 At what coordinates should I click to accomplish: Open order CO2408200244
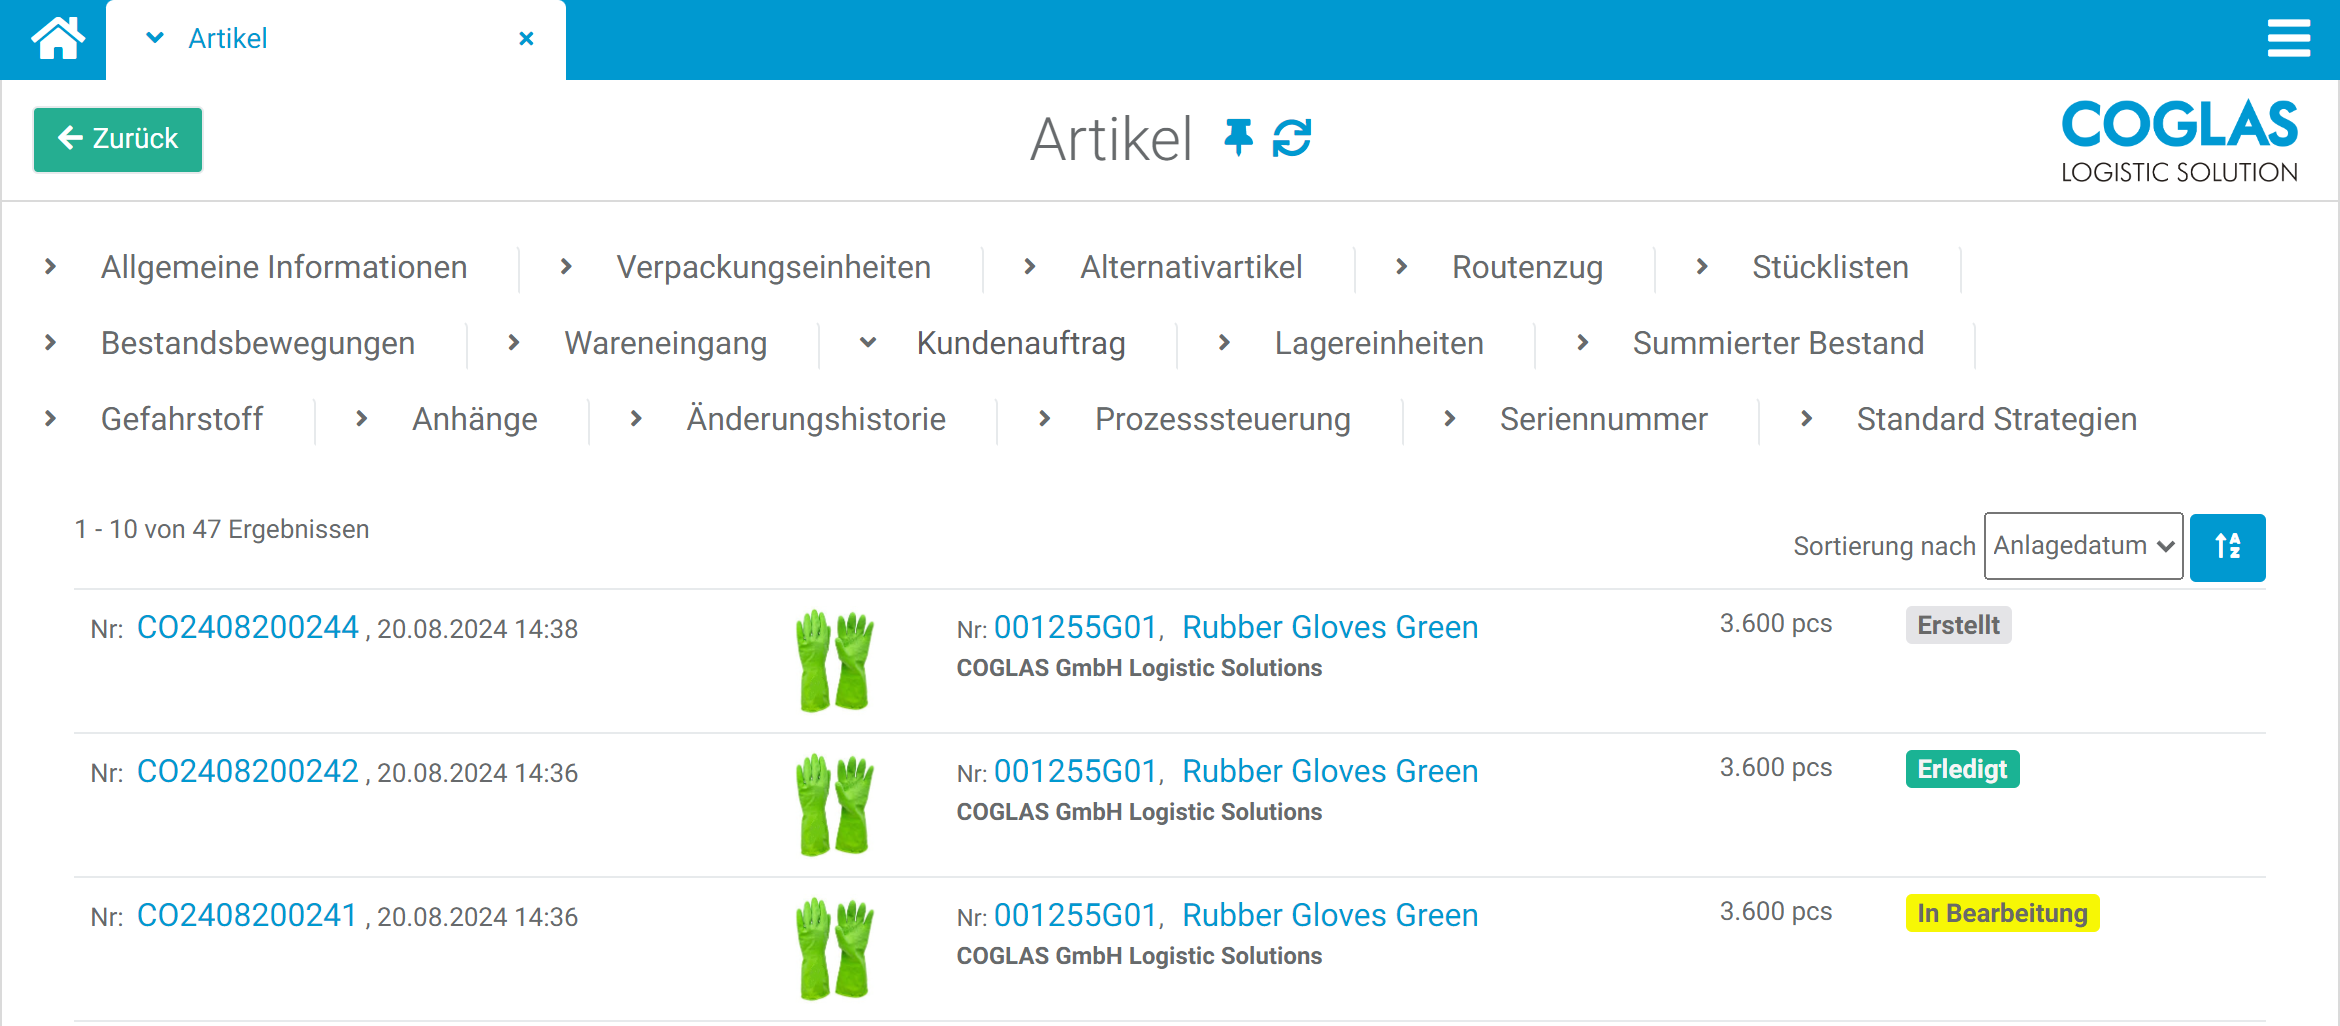click(x=247, y=627)
